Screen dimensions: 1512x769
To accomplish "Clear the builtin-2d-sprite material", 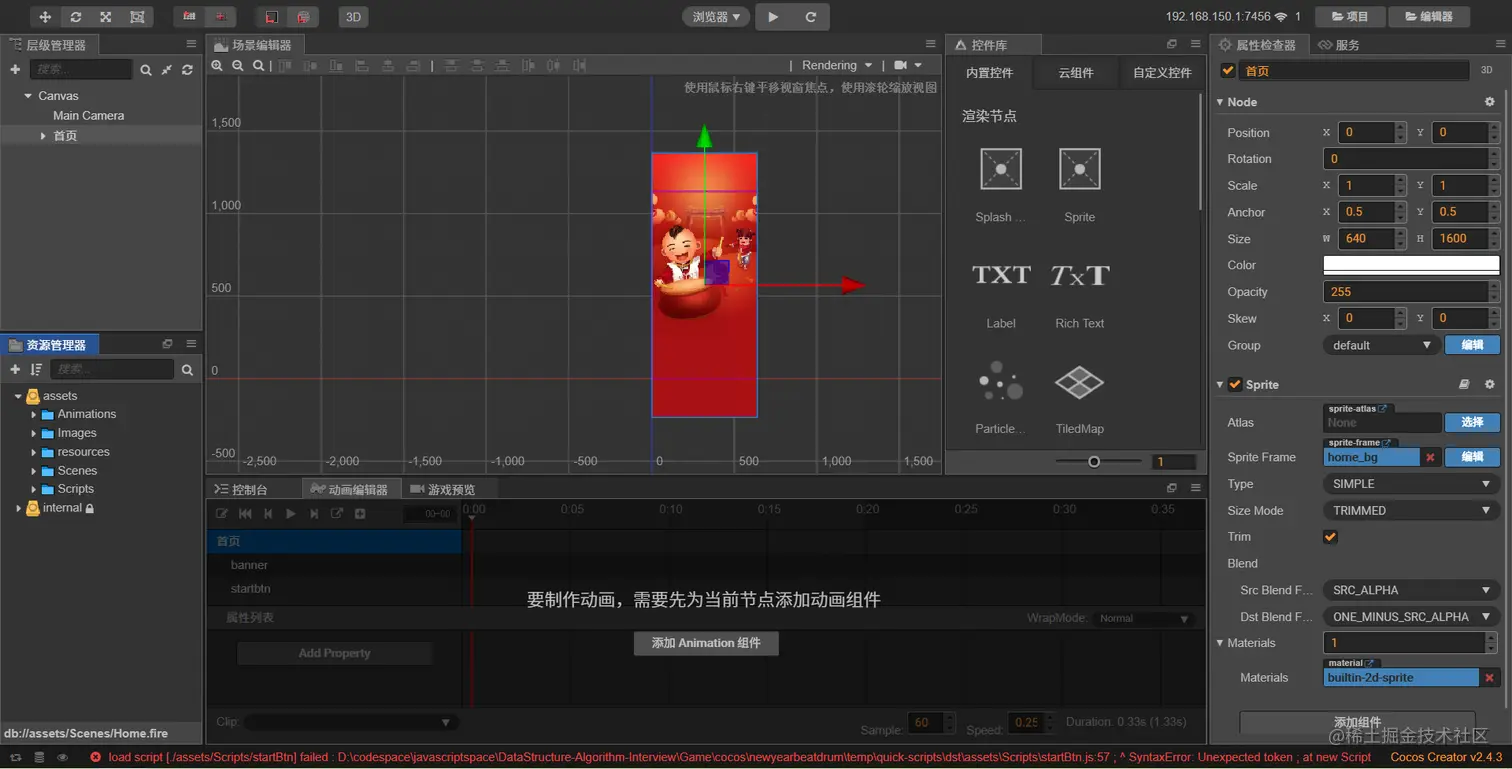I will click(x=1489, y=678).
